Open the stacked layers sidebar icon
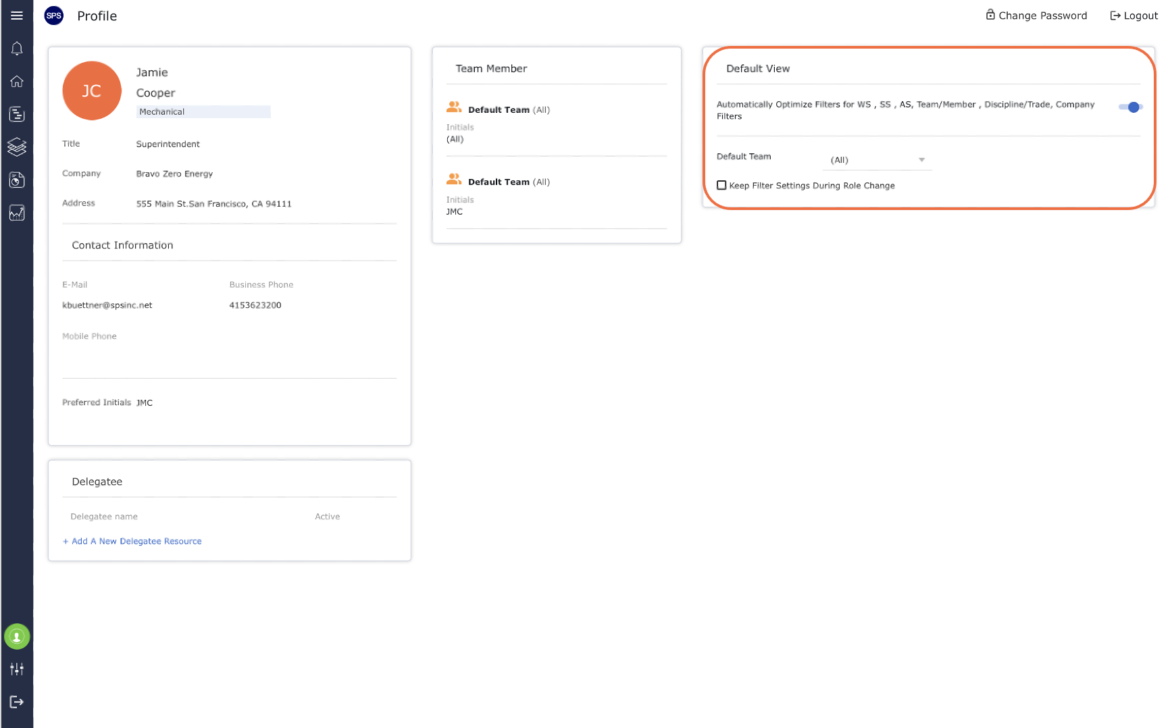The width and height of the screenshot is (1170, 728). point(16,147)
